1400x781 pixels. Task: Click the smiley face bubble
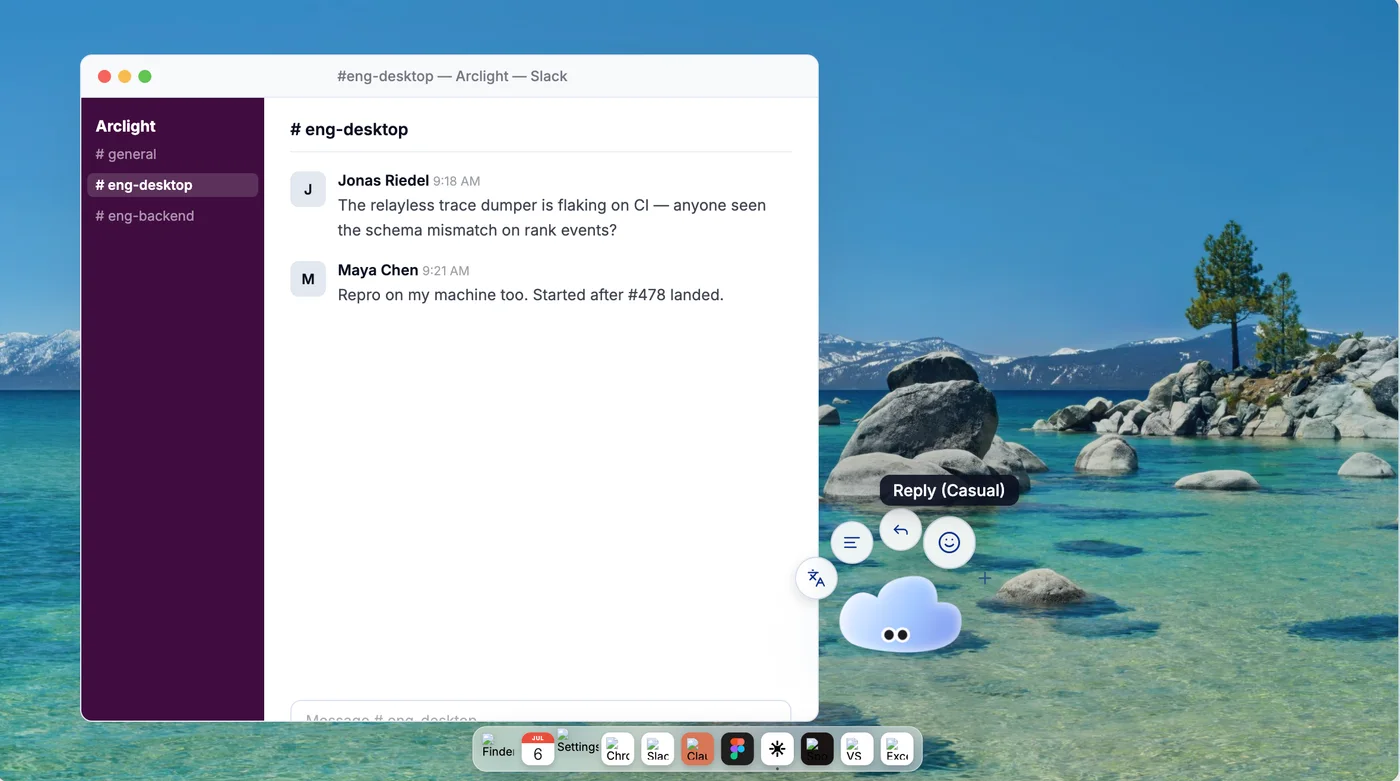tap(949, 543)
